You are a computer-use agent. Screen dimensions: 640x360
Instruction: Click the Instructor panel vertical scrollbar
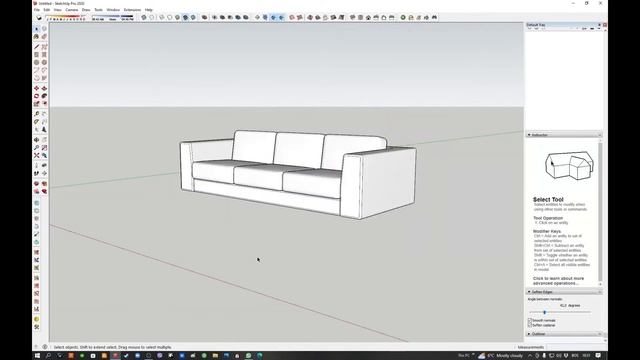point(600,211)
